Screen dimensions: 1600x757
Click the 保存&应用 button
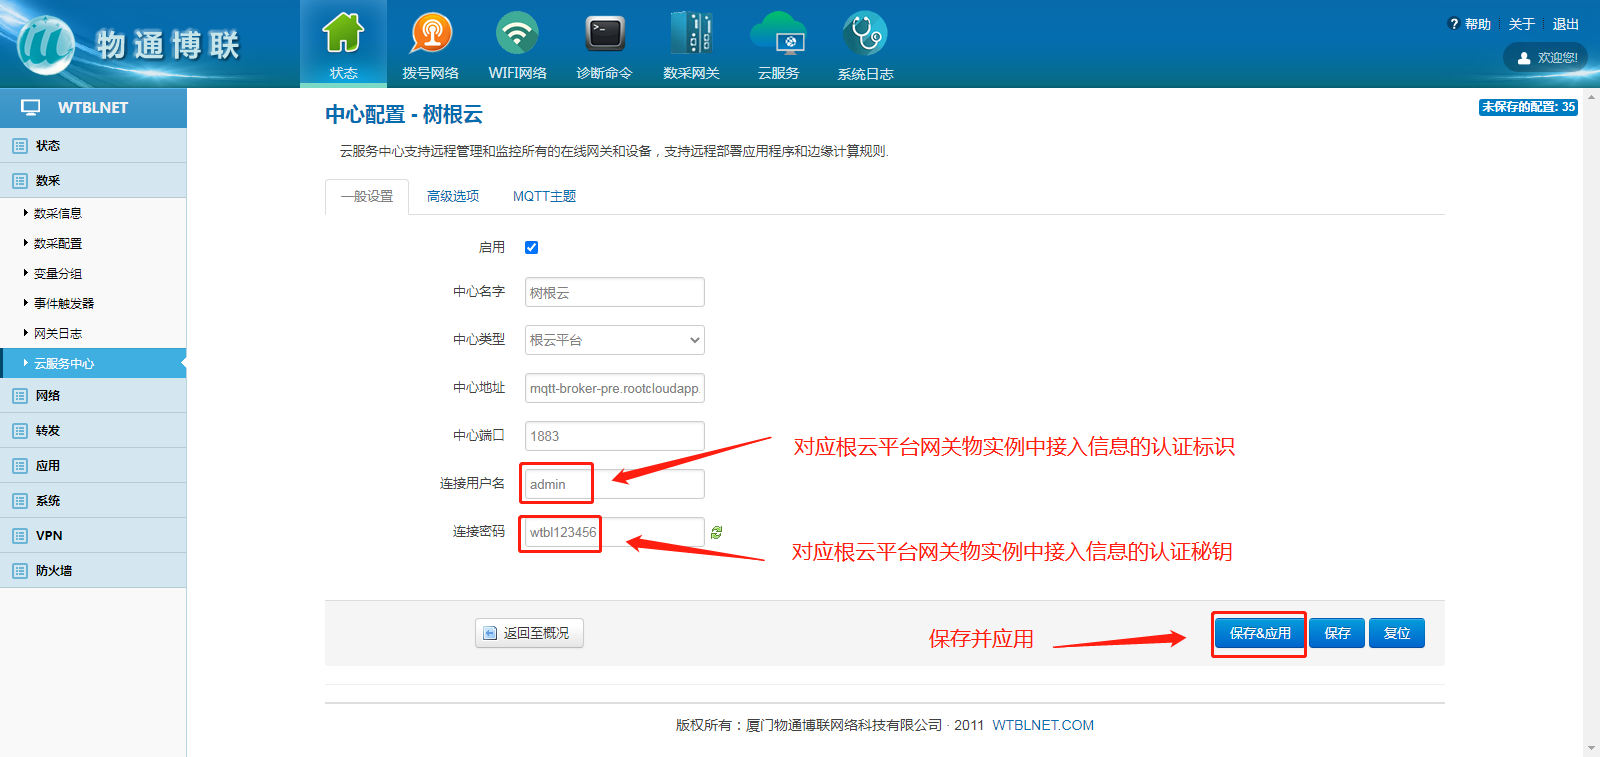click(1260, 633)
